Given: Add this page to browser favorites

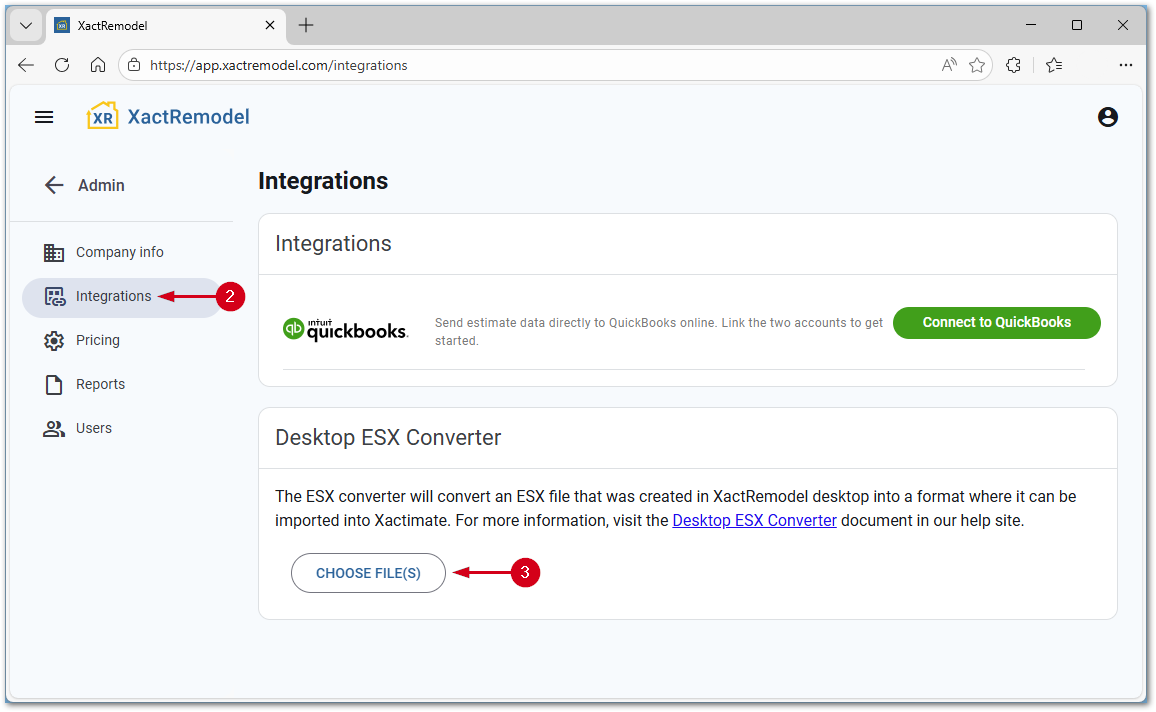Looking at the screenshot, I should coord(977,65).
